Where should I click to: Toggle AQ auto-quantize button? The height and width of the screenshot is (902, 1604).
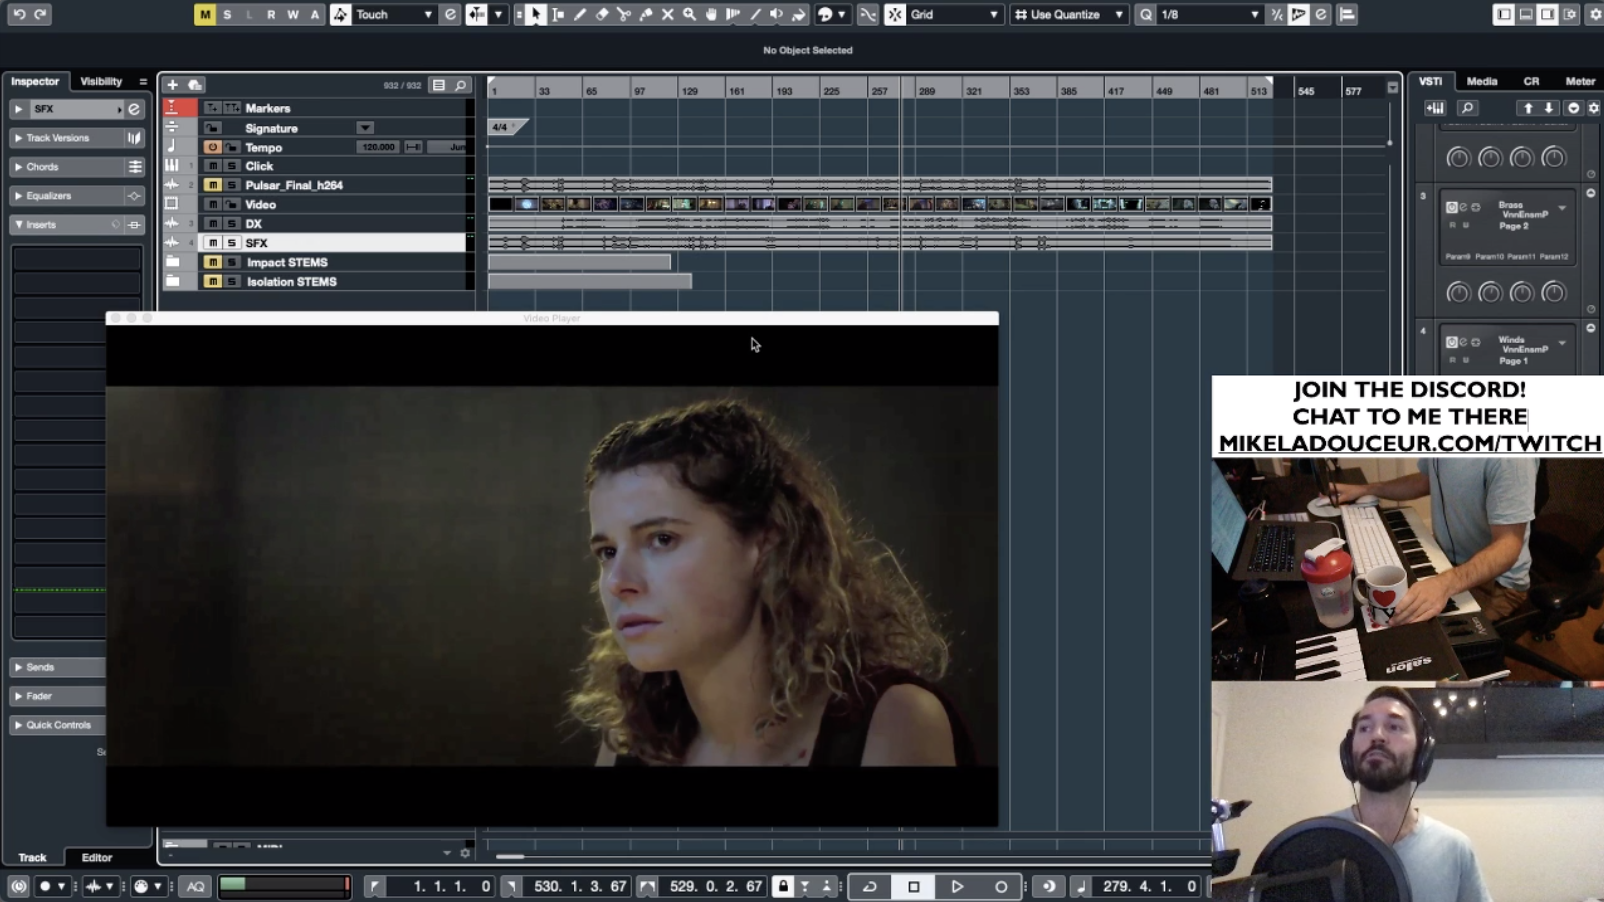(x=196, y=886)
